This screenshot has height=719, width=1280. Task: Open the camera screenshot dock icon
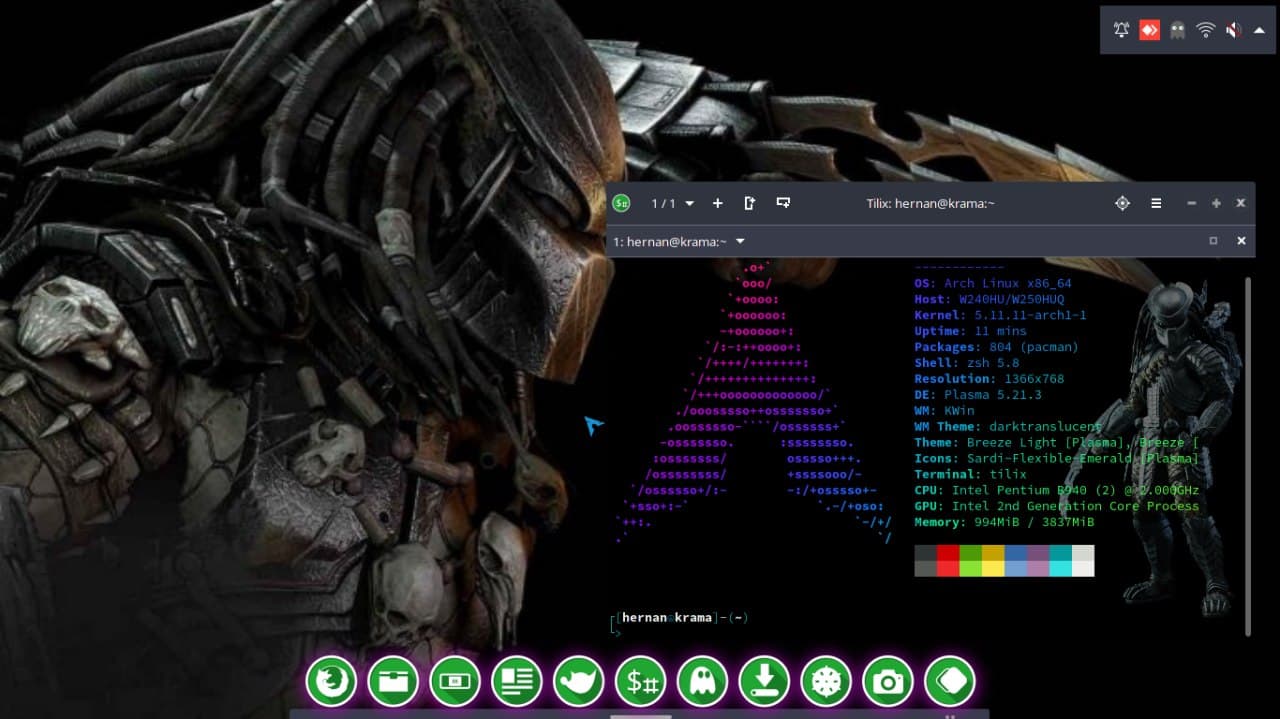point(888,682)
